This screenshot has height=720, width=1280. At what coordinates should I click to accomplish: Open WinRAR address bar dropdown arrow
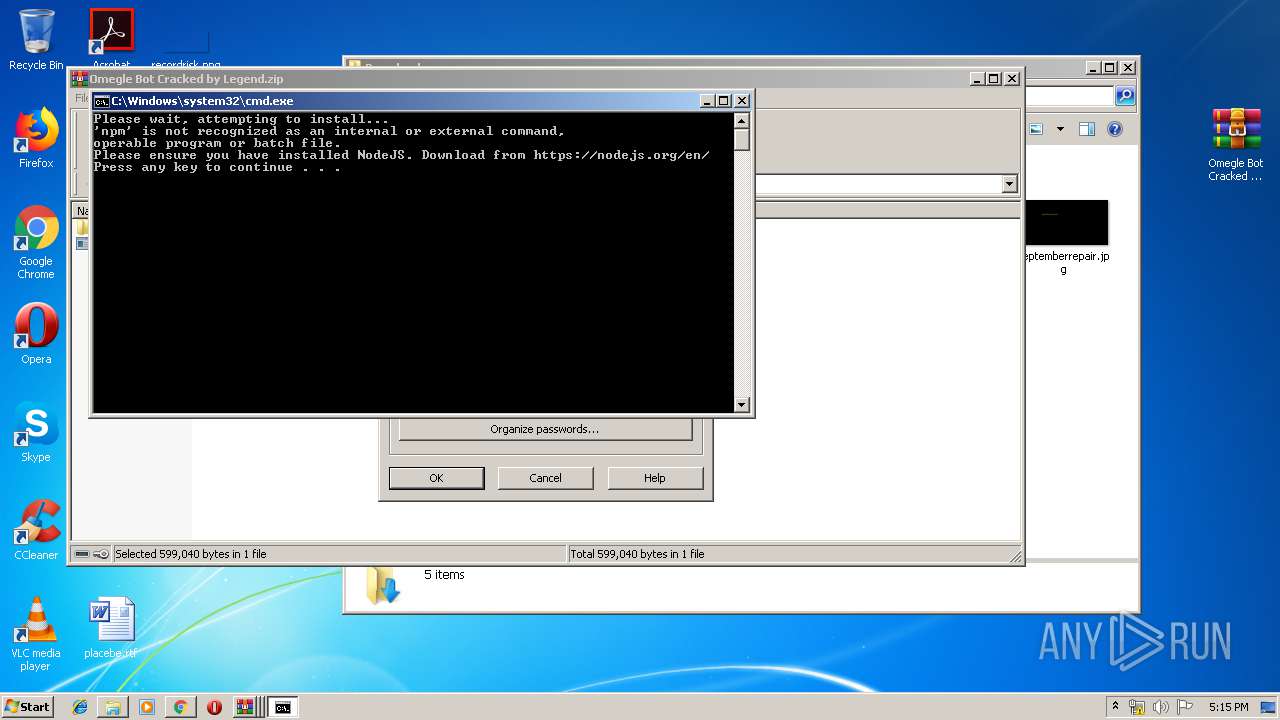1009,184
